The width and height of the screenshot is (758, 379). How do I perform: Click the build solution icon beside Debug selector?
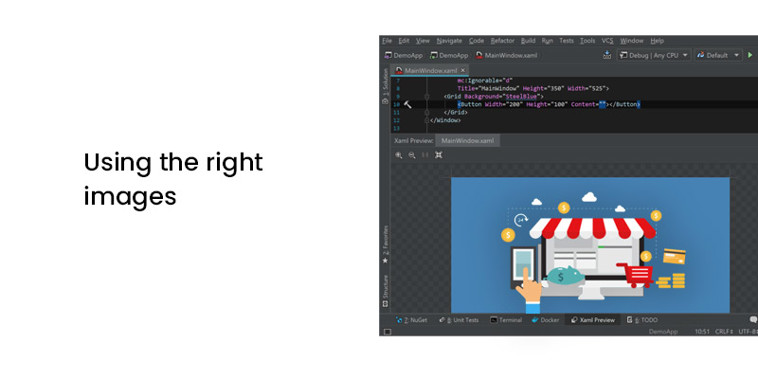[607, 56]
